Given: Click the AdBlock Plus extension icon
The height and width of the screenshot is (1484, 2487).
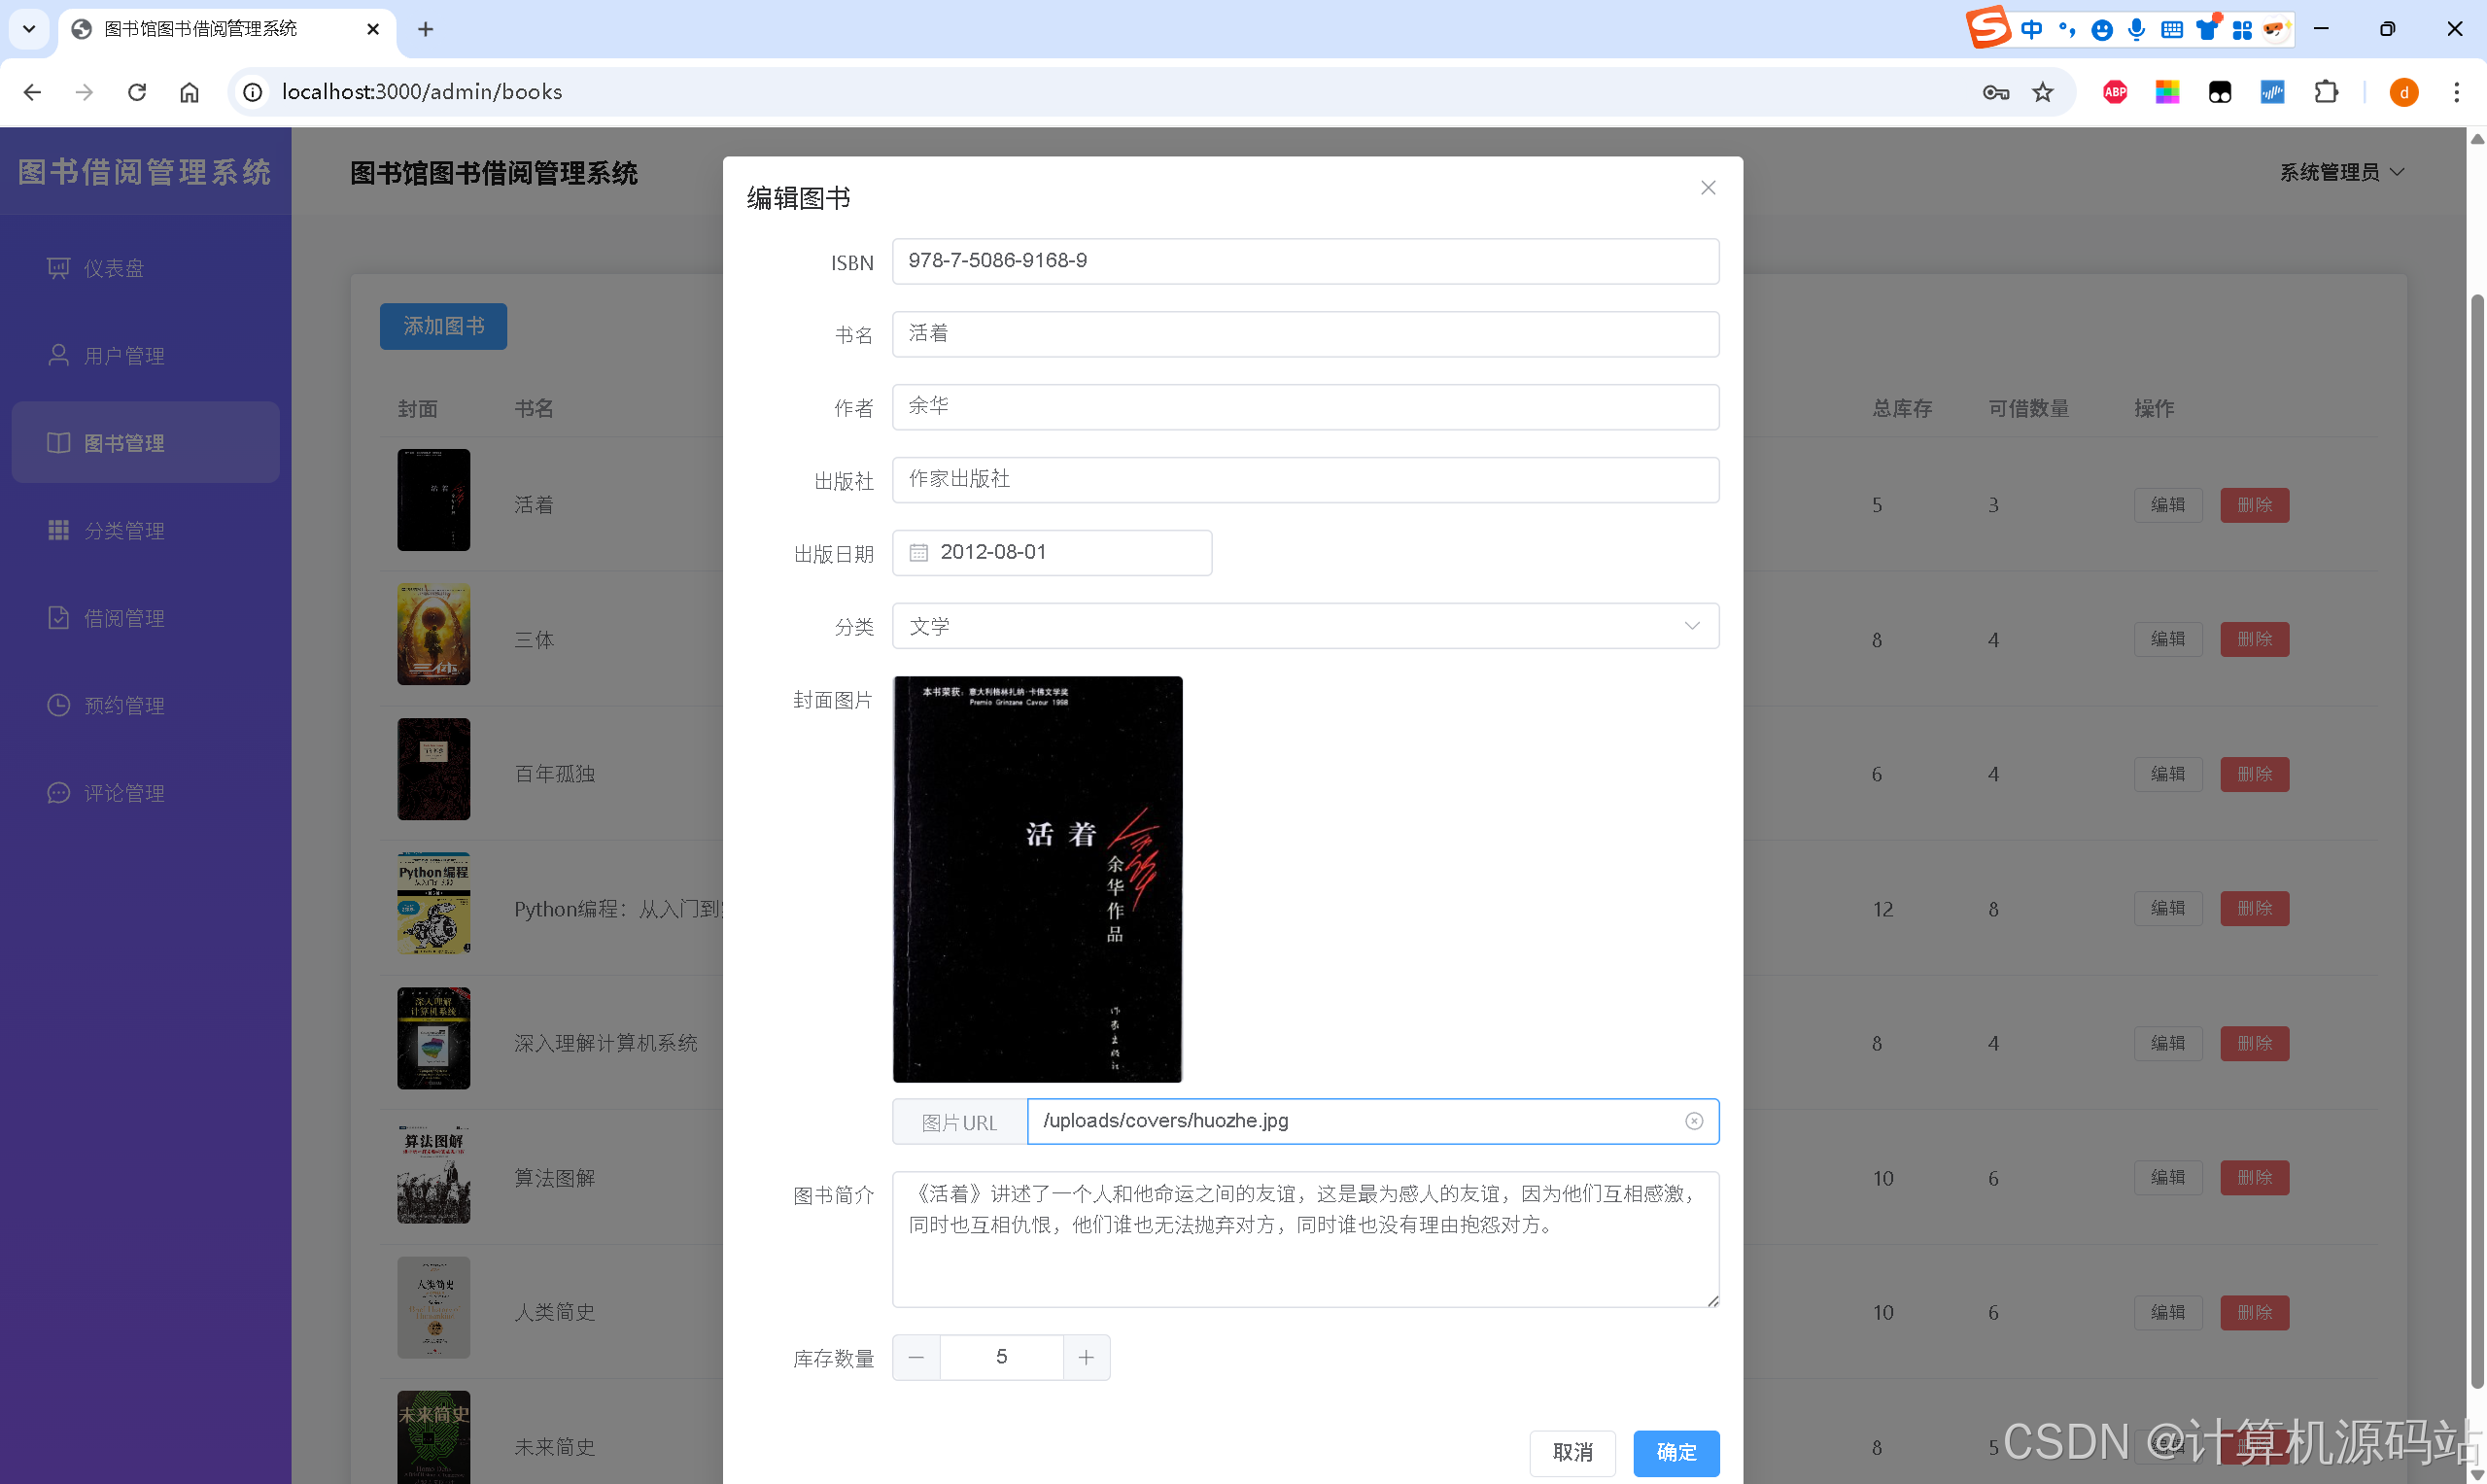Looking at the screenshot, I should pos(2114,92).
